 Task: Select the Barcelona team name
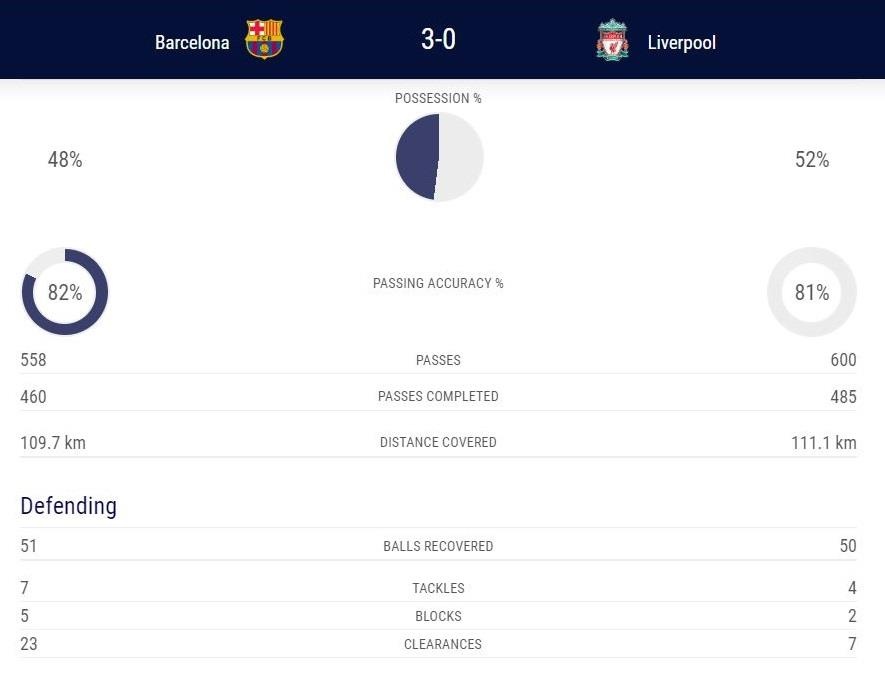click(192, 42)
